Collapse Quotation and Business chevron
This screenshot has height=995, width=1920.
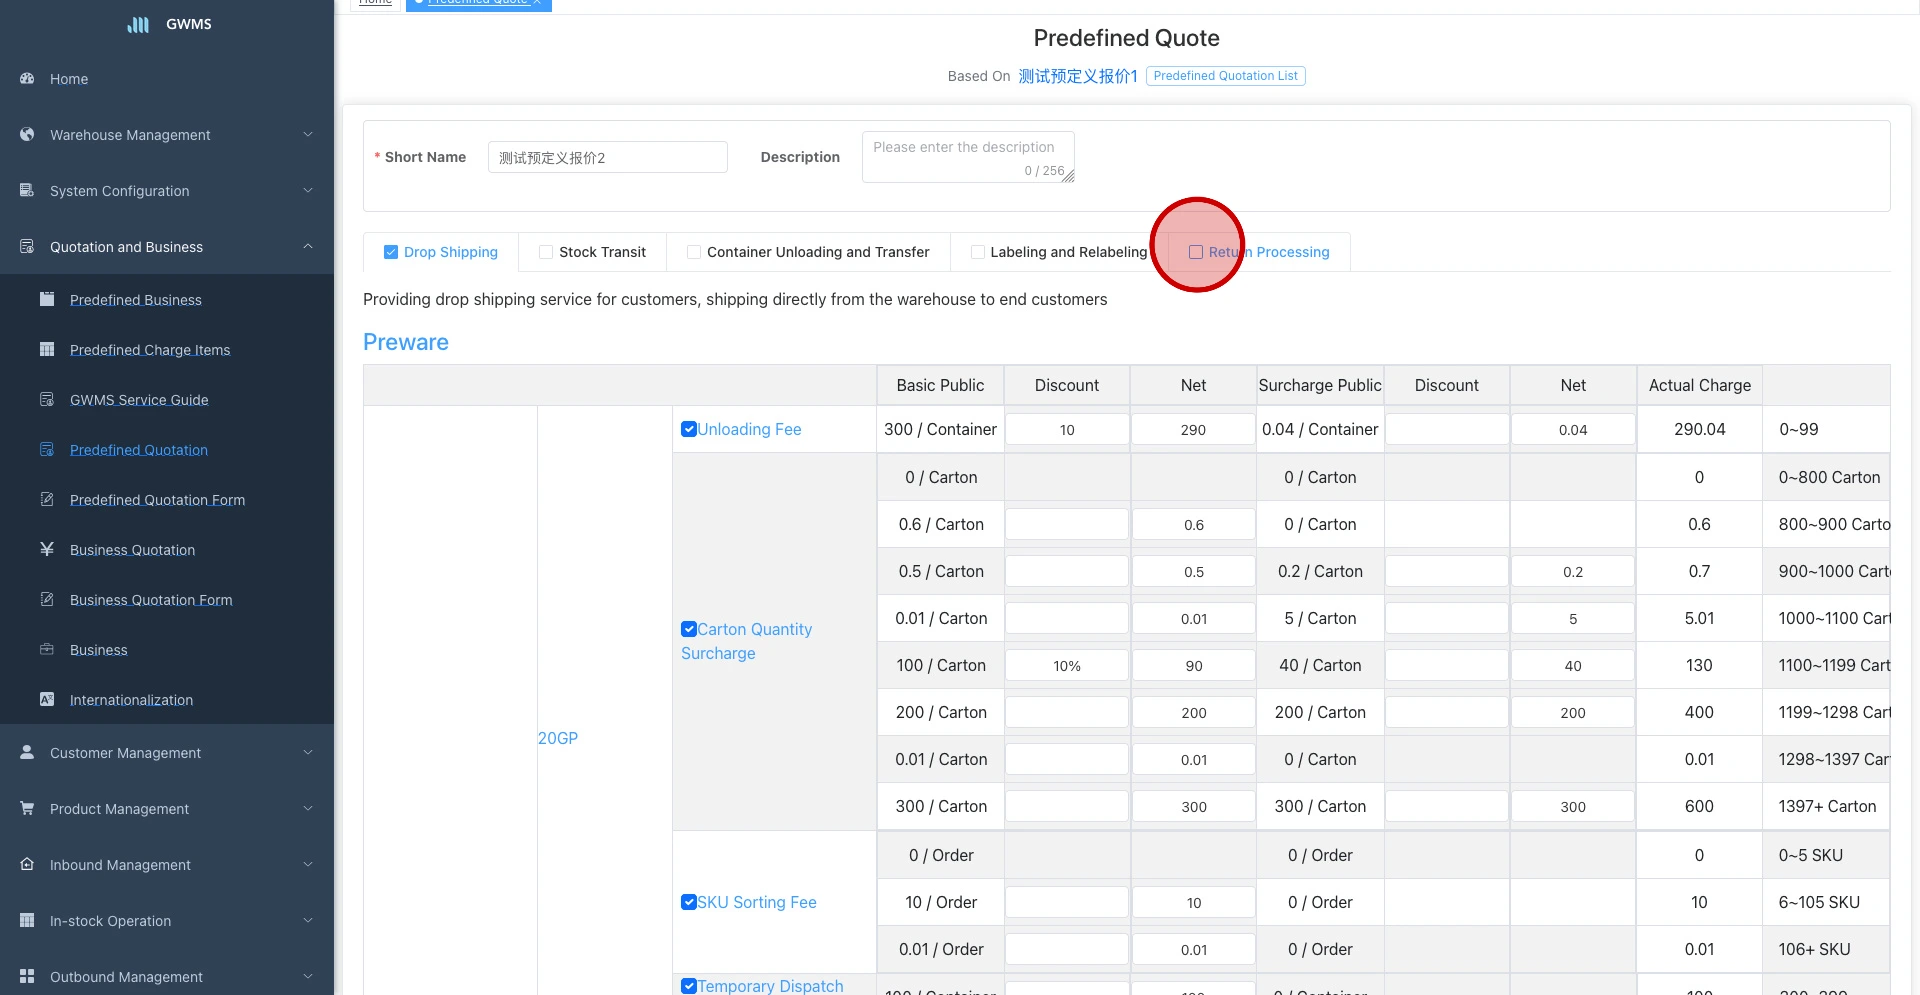[x=308, y=246]
